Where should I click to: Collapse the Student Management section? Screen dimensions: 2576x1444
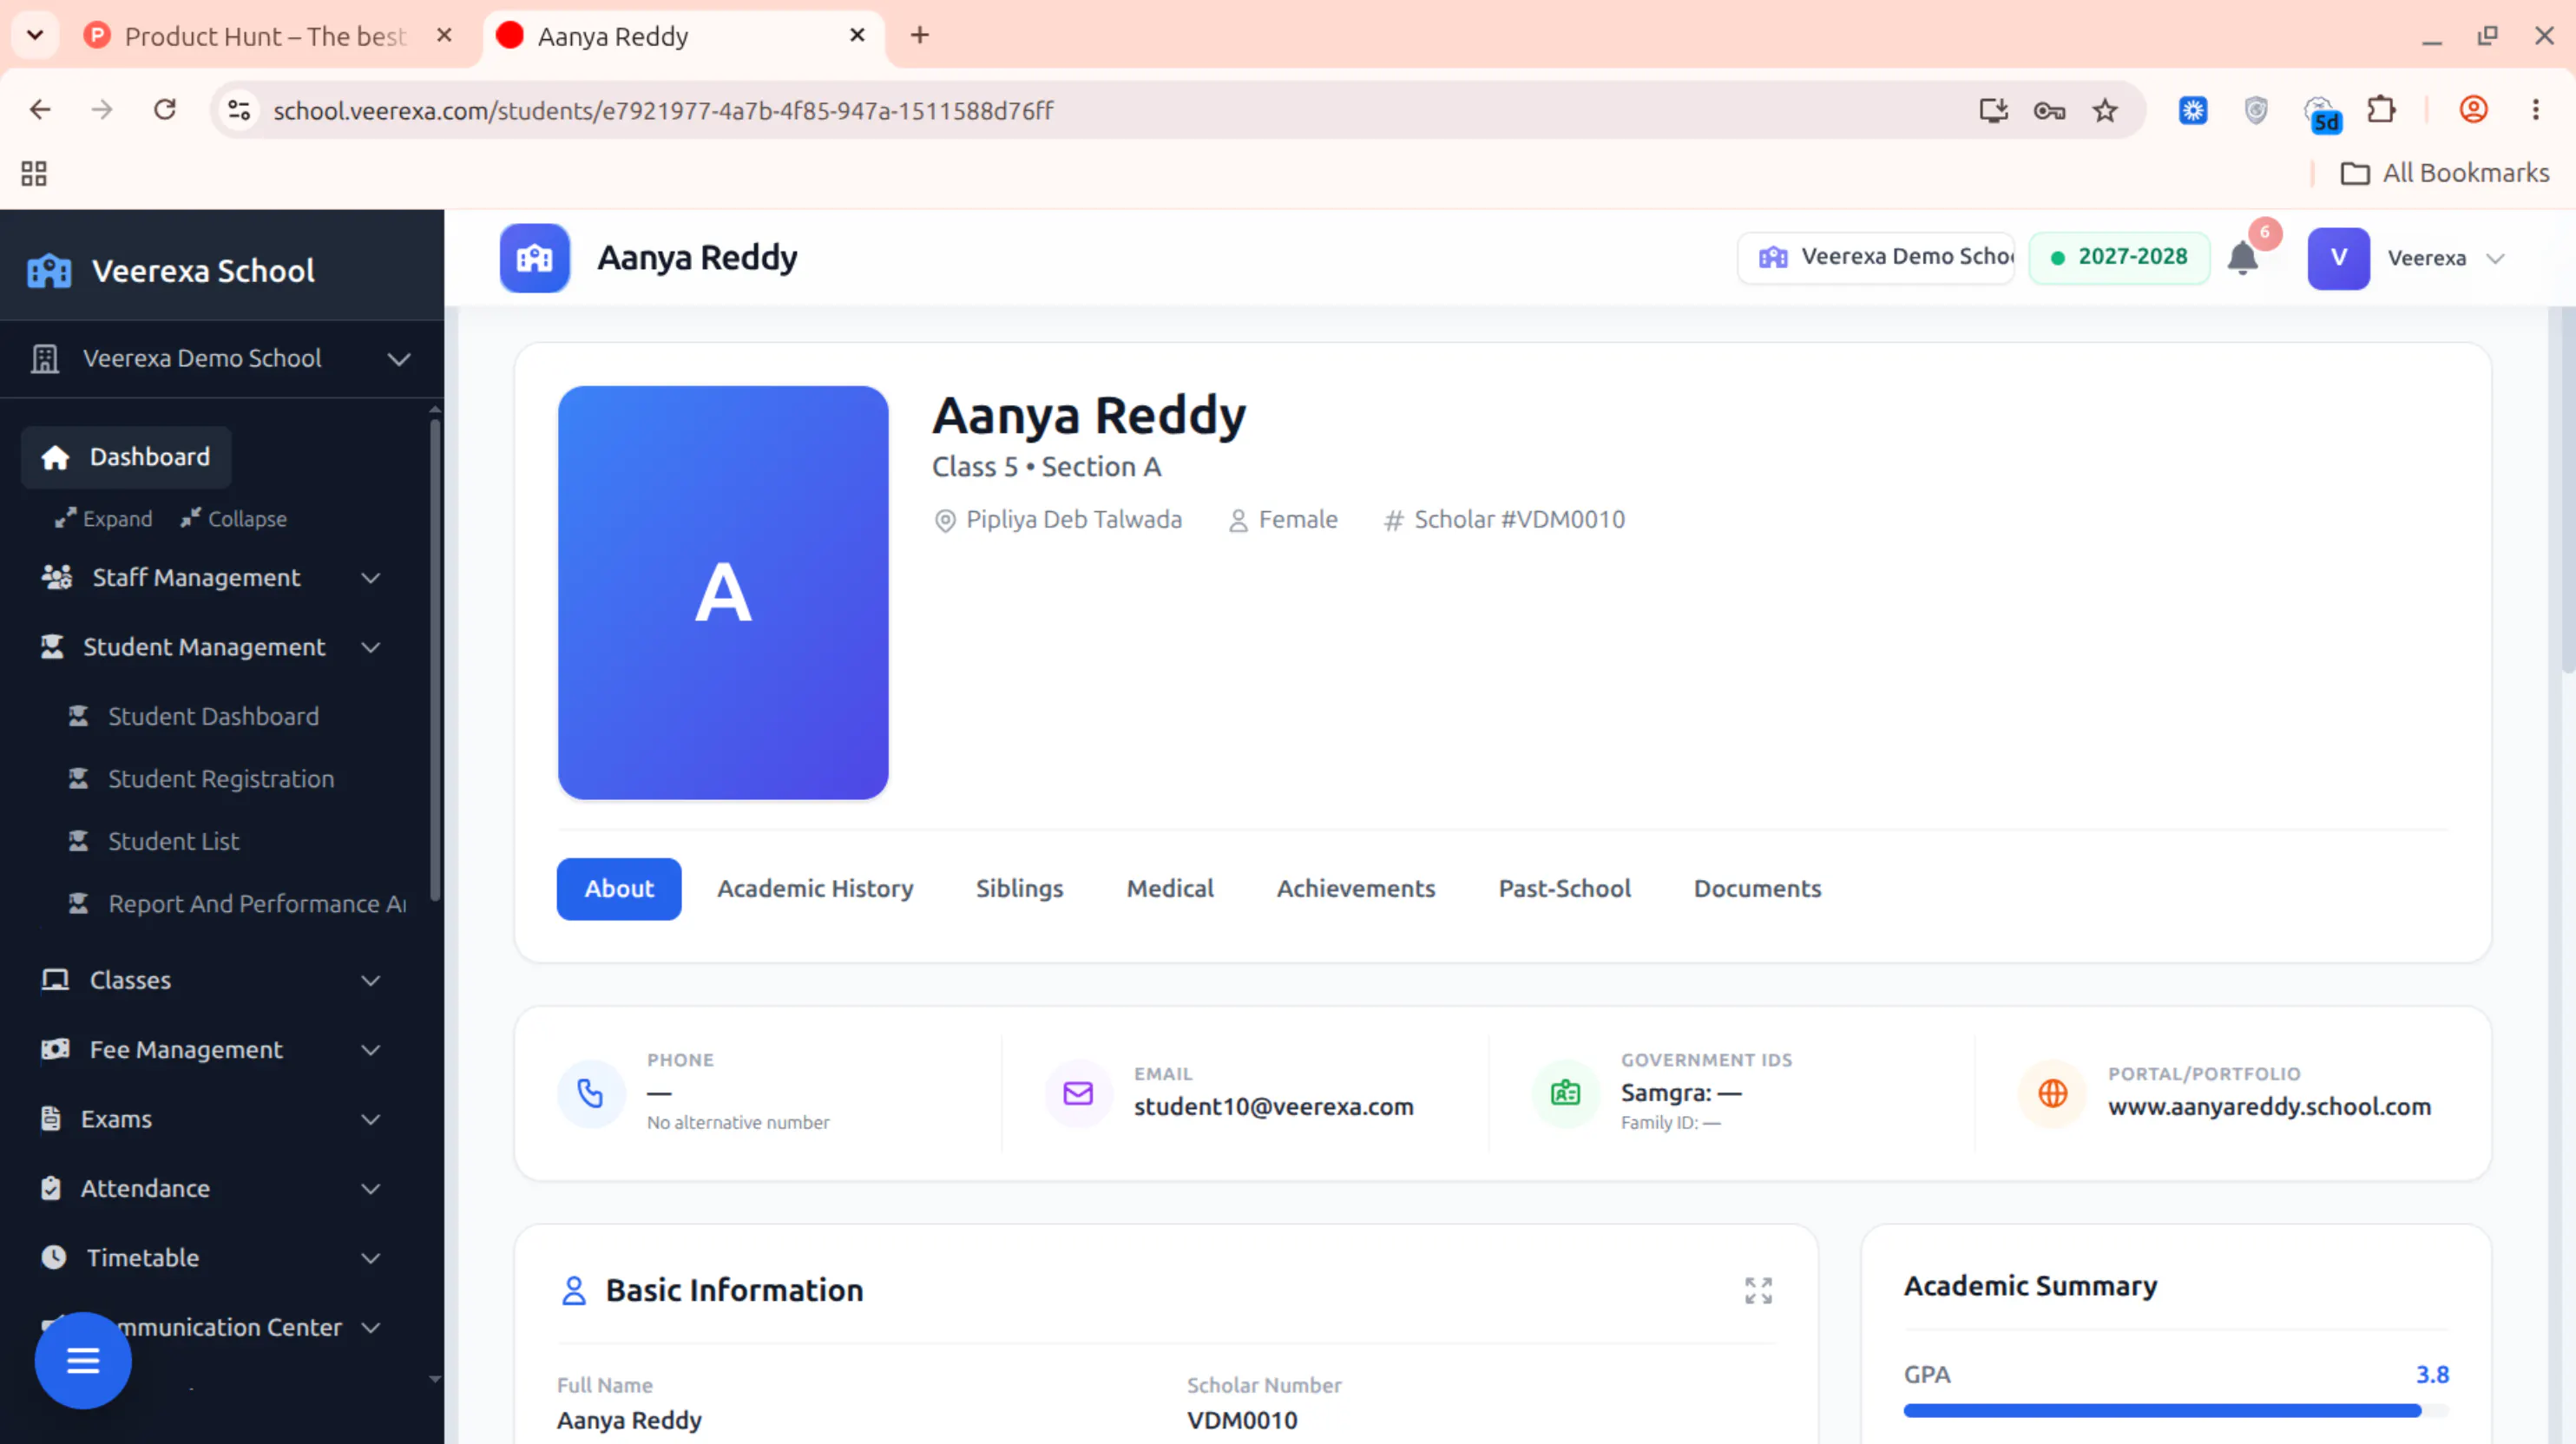(x=371, y=648)
